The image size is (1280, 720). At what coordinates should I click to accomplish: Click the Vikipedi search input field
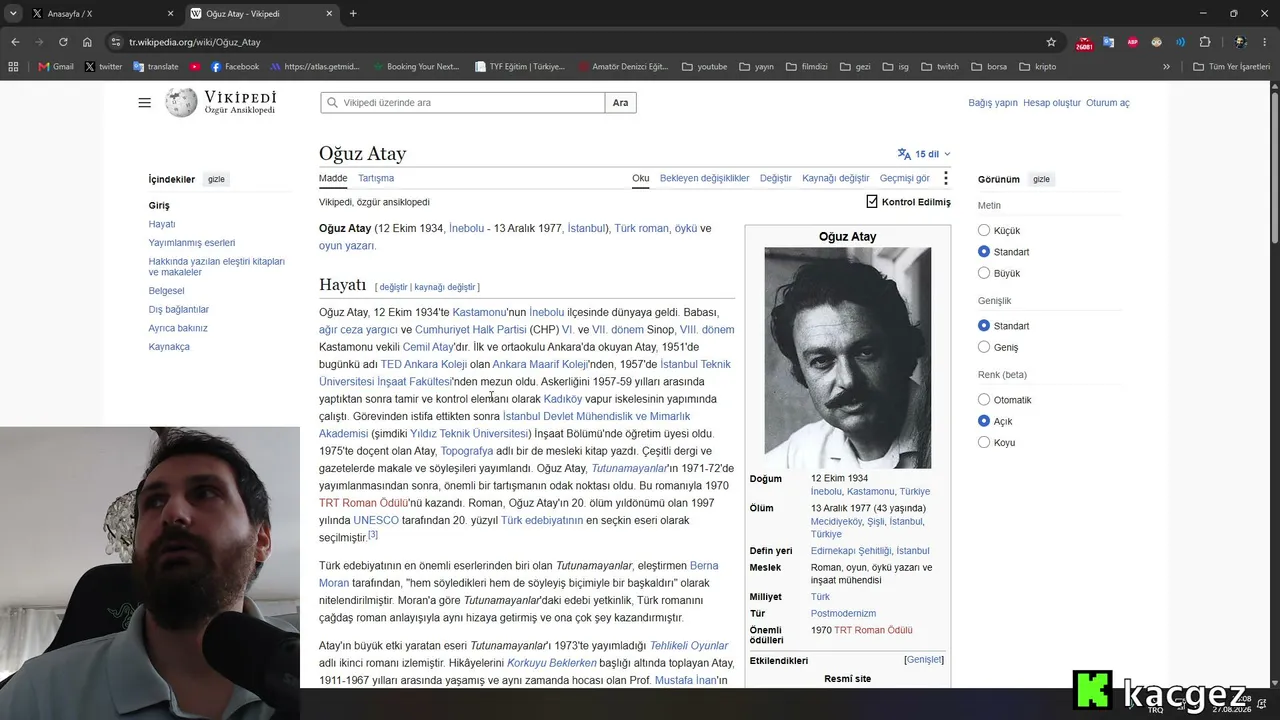click(463, 103)
